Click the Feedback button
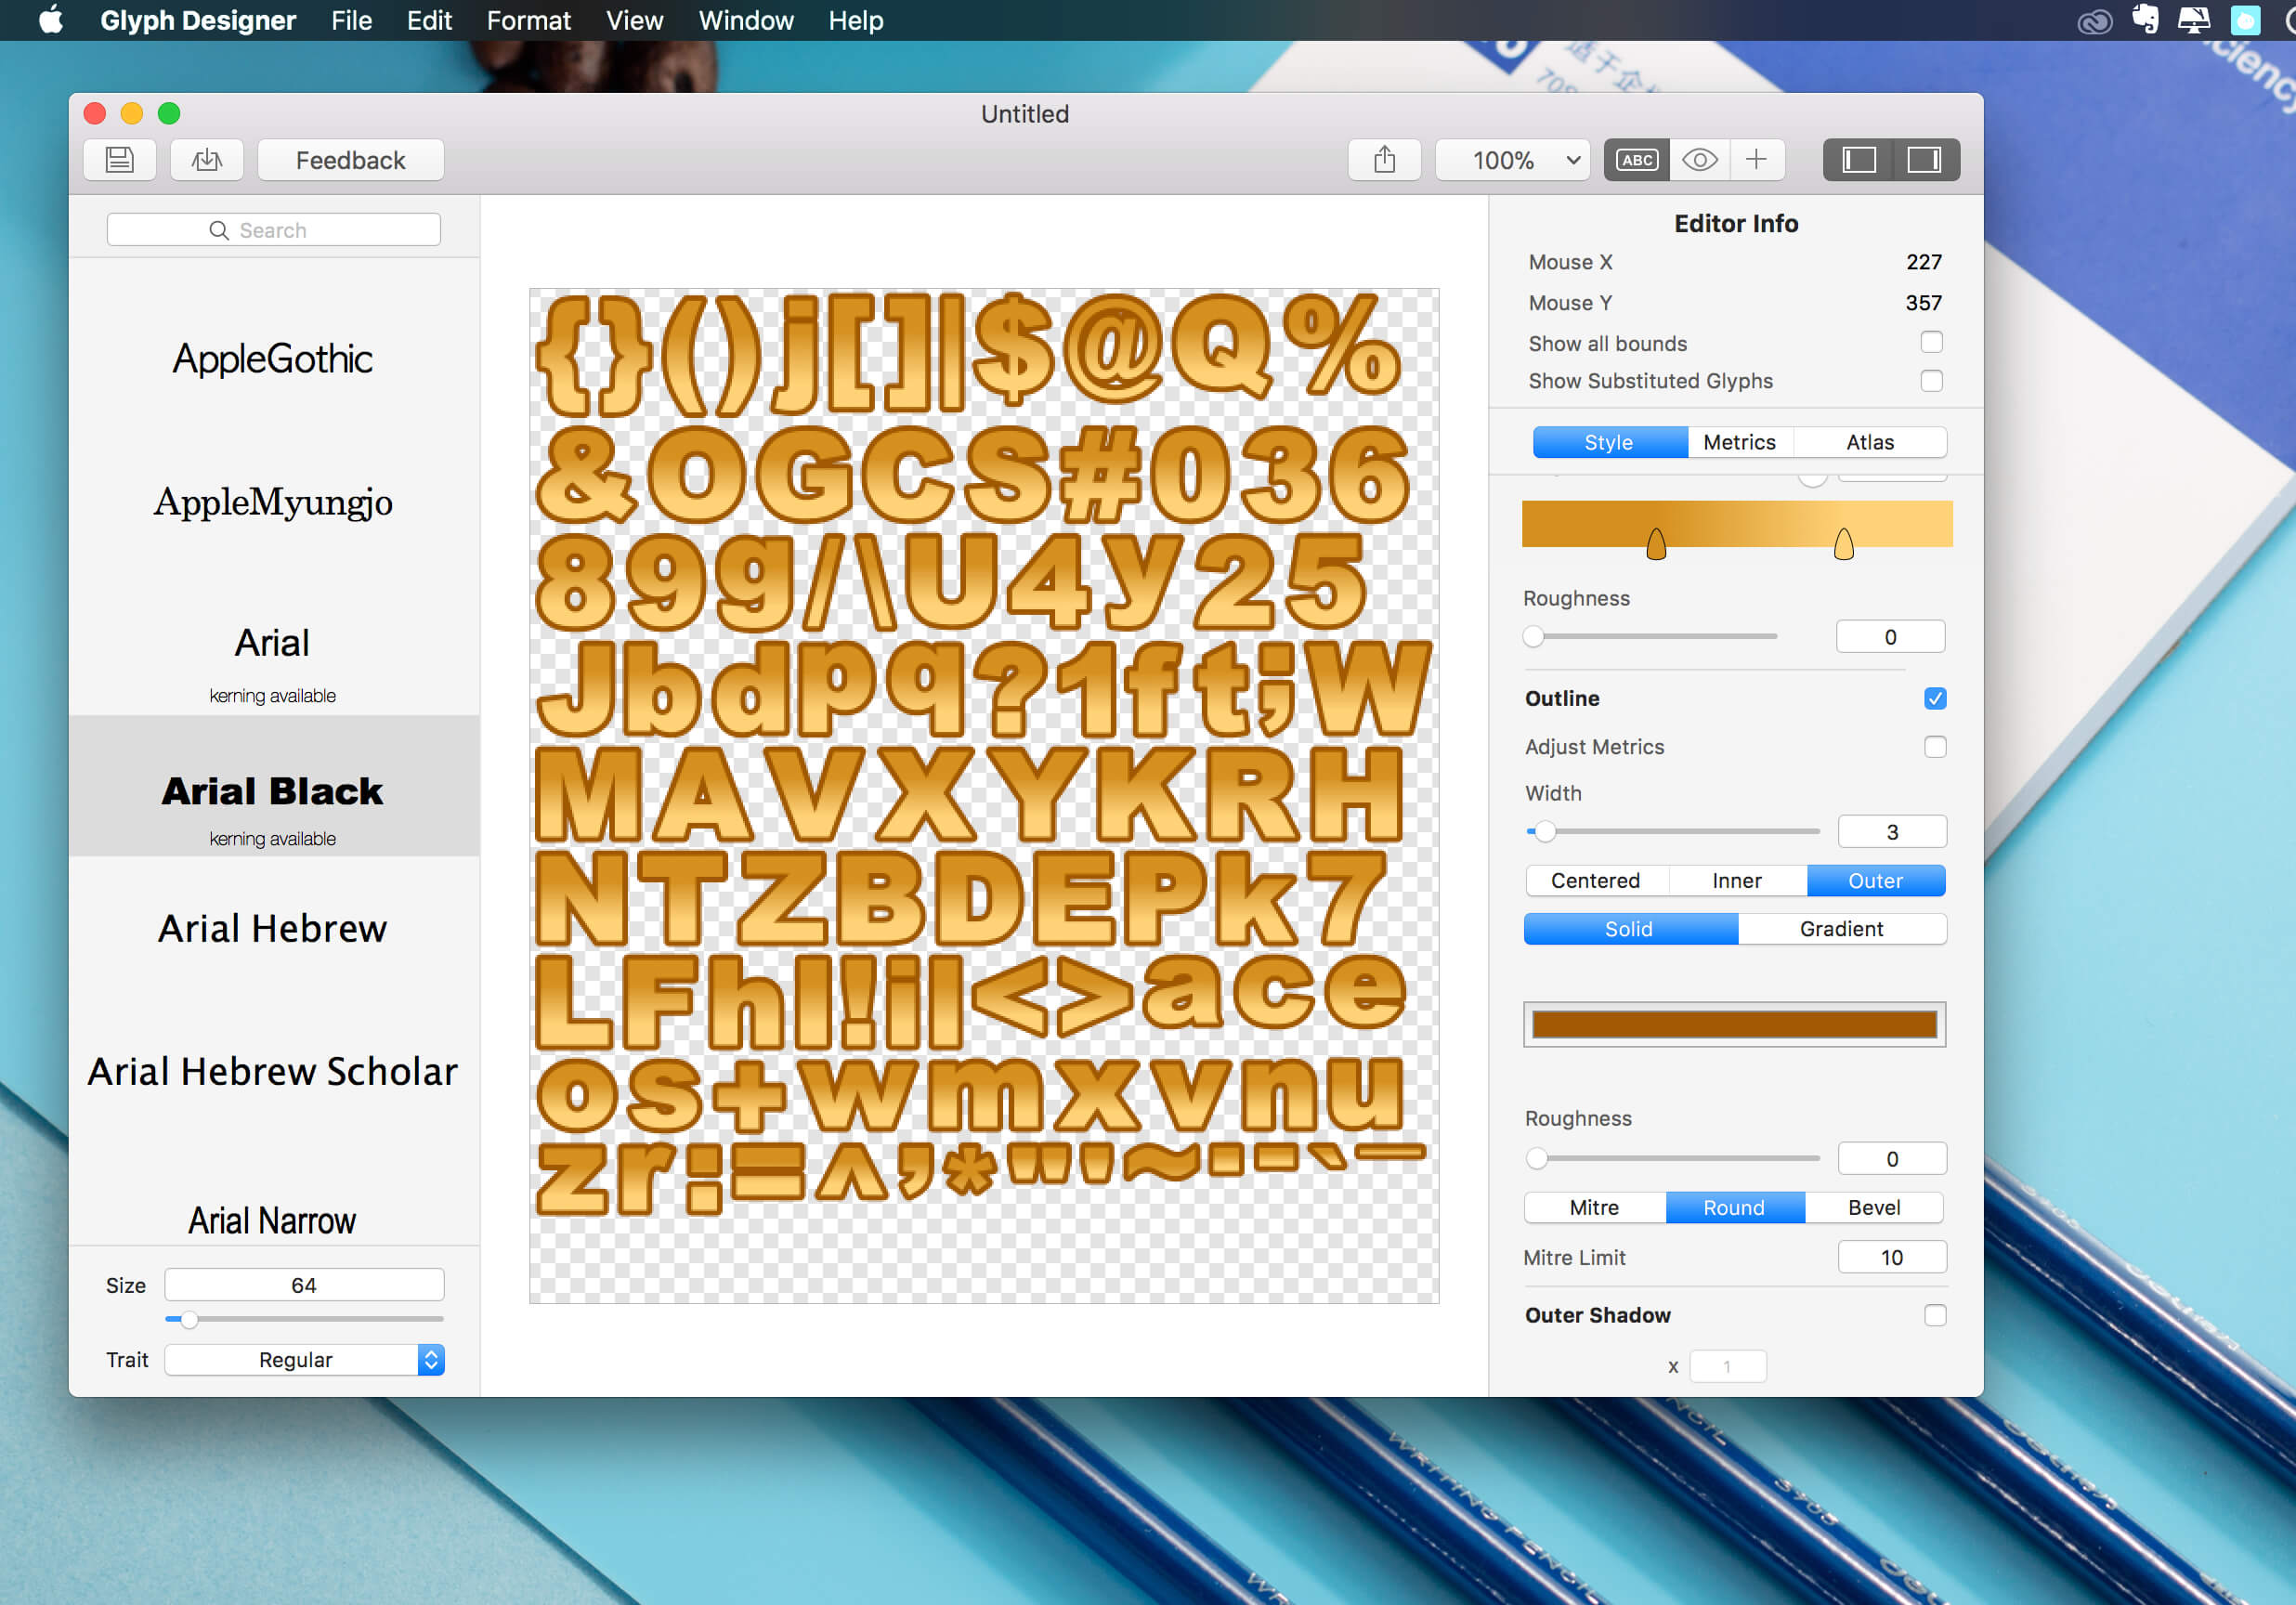The width and height of the screenshot is (2296, 1605). click(350, 160)
